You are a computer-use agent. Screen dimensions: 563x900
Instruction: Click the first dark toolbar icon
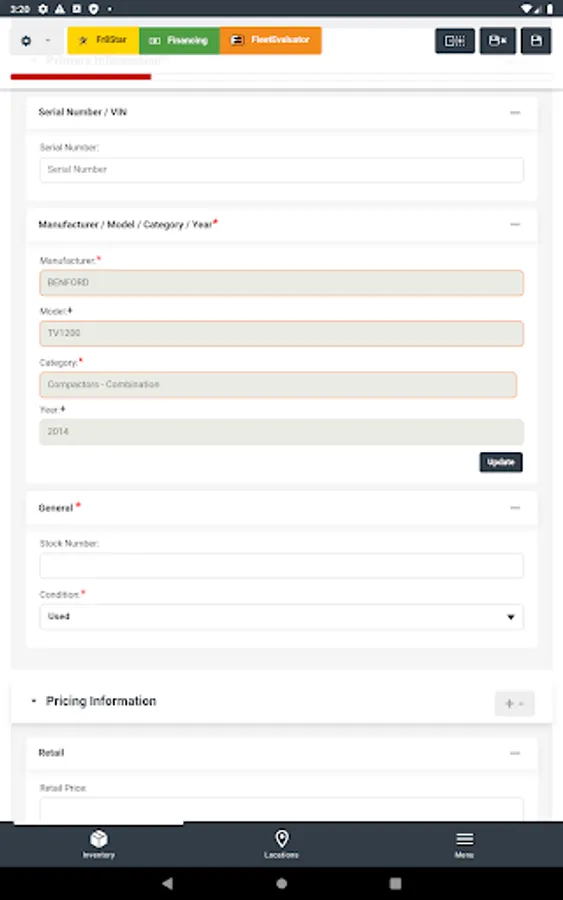[455, 41]
